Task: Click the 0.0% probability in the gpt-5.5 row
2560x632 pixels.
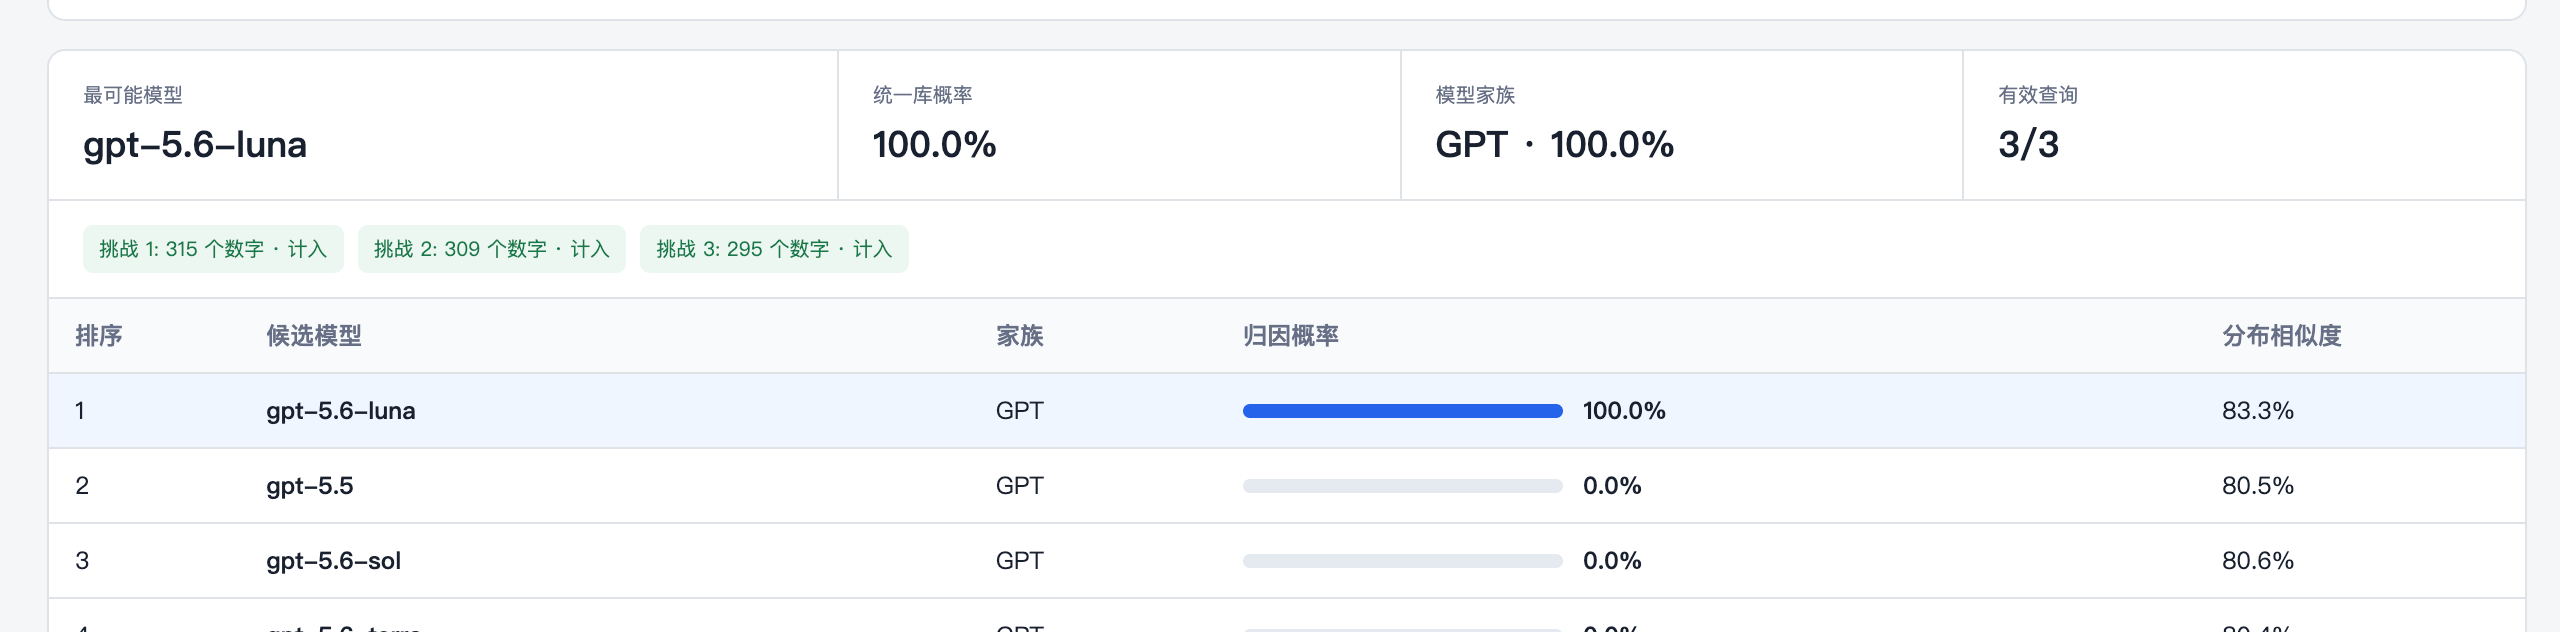Action: 1612,486
